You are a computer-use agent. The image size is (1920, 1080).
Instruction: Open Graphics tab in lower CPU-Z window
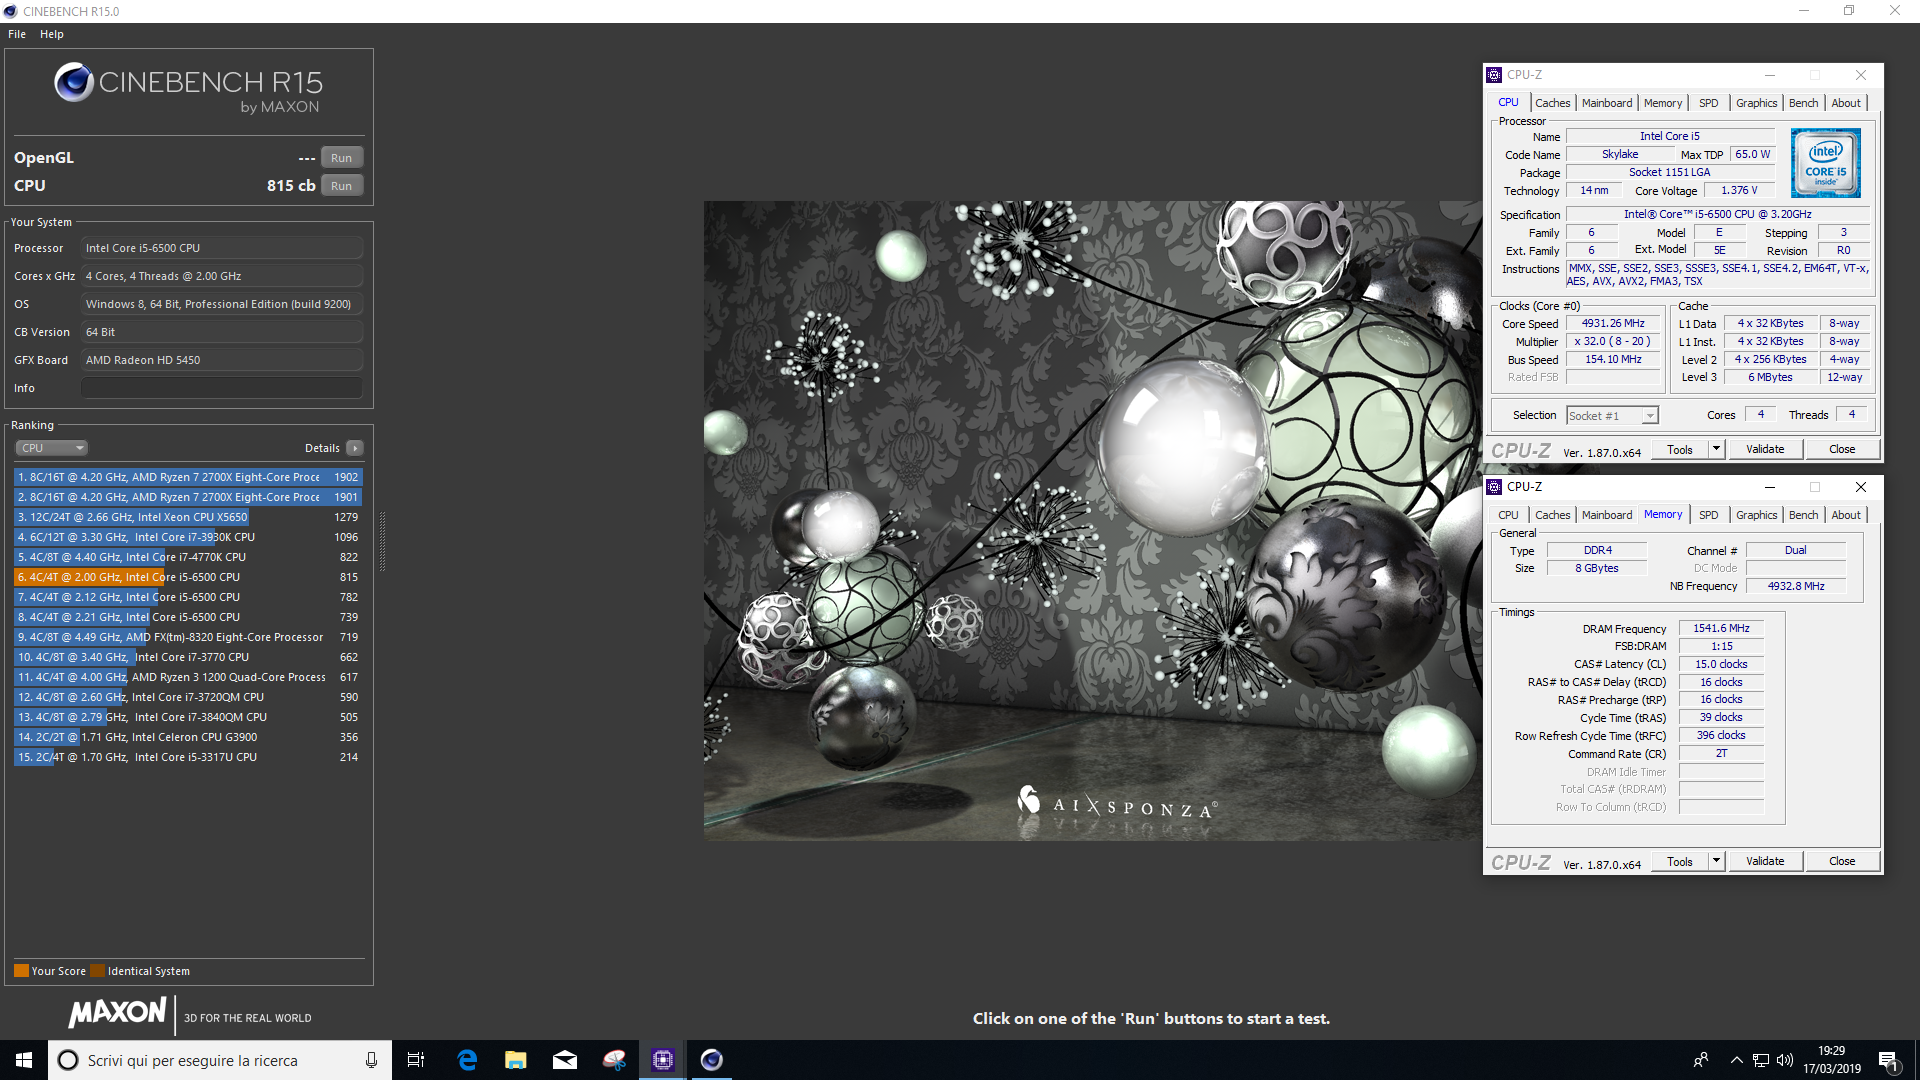pos(1756,515)
